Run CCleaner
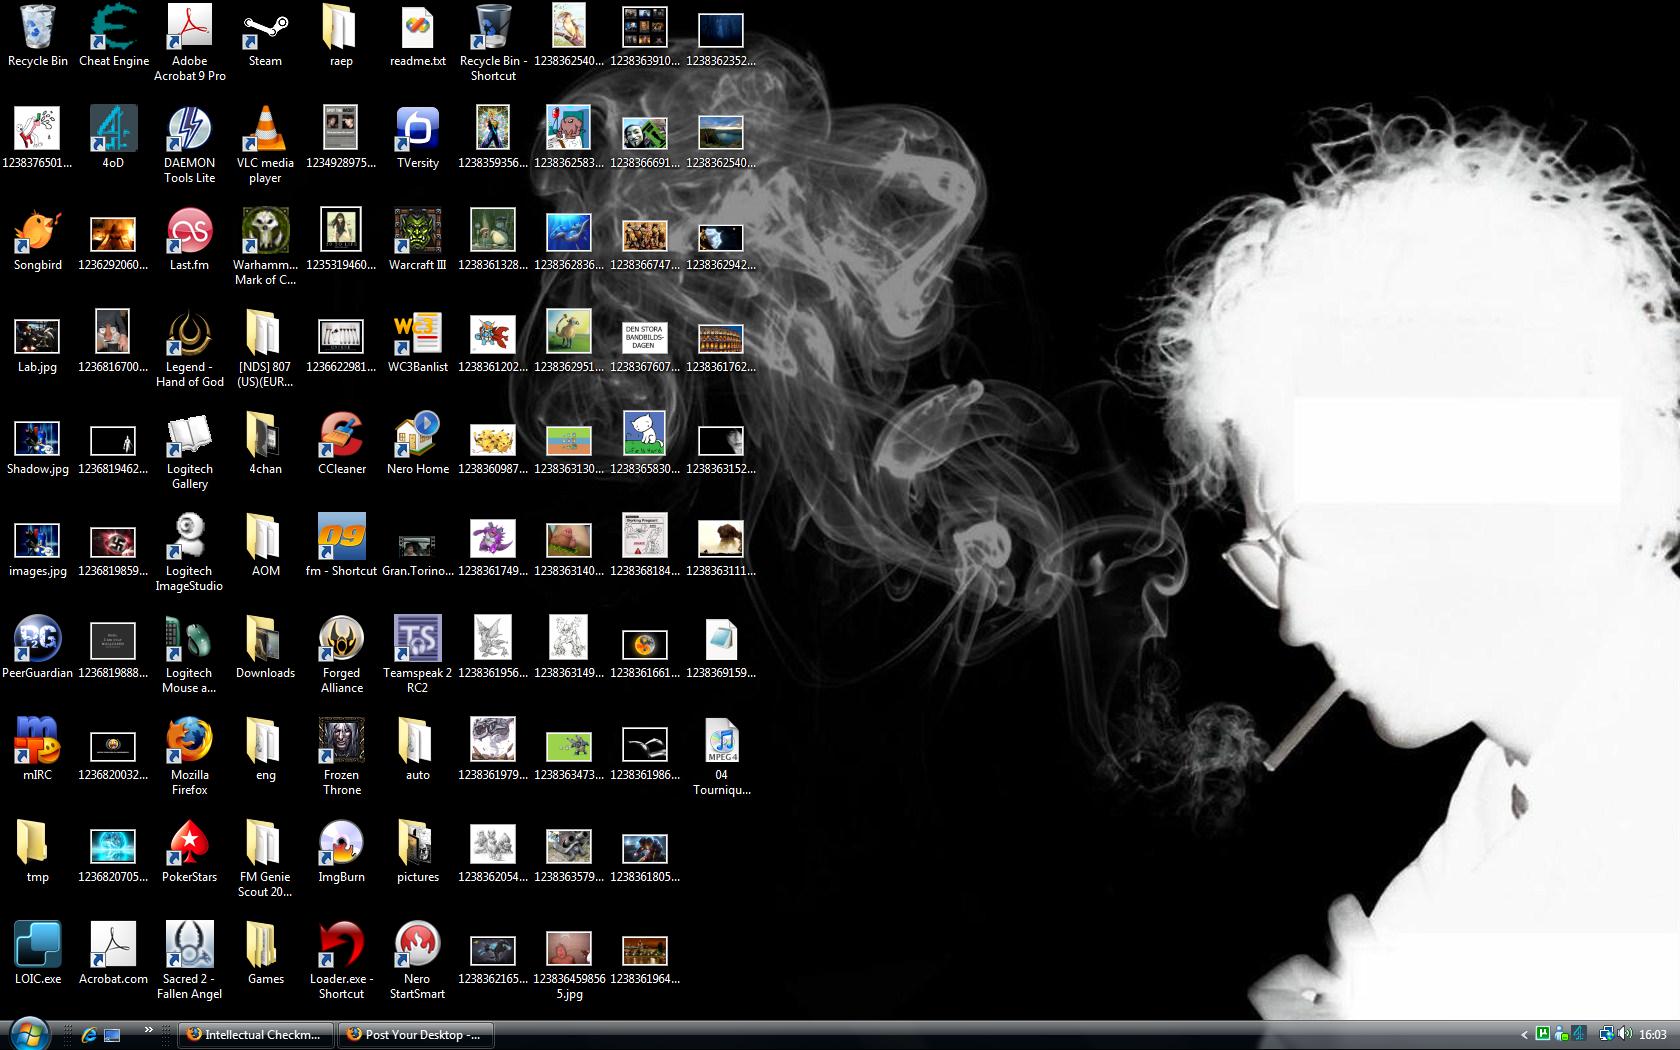 tap(341, 433)
